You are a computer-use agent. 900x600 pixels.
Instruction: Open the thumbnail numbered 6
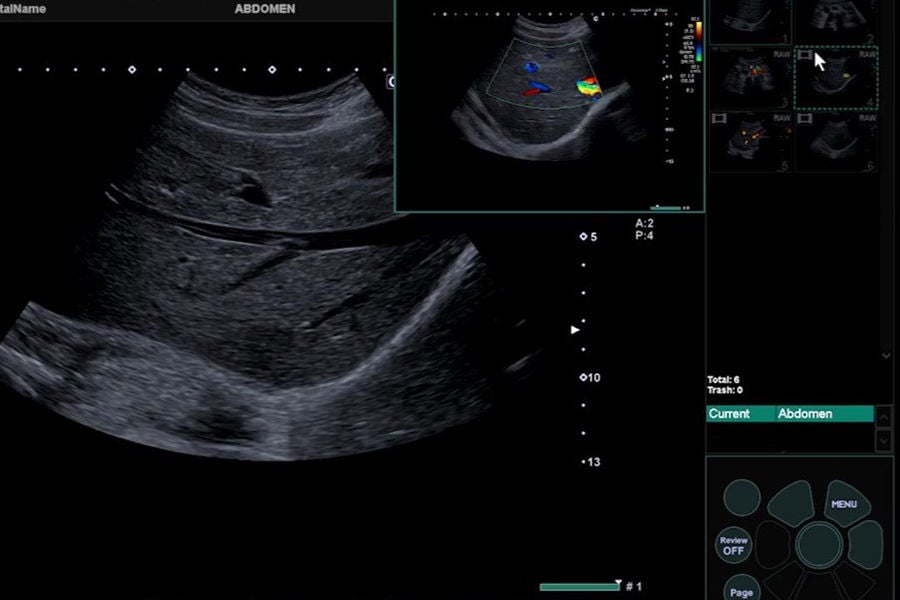836,142
